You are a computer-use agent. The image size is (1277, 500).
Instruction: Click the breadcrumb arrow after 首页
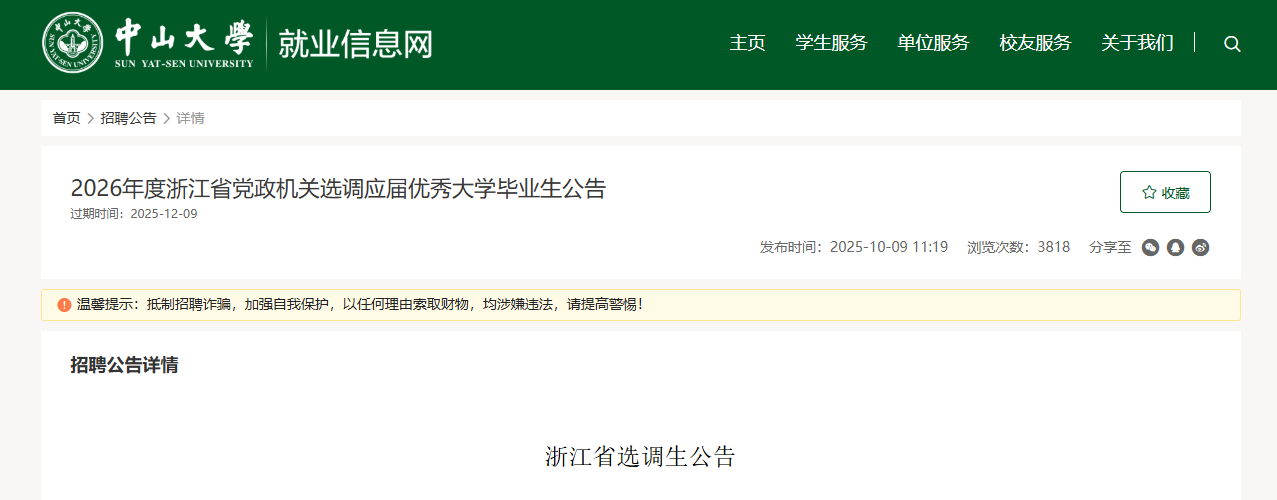pos(90,118)
